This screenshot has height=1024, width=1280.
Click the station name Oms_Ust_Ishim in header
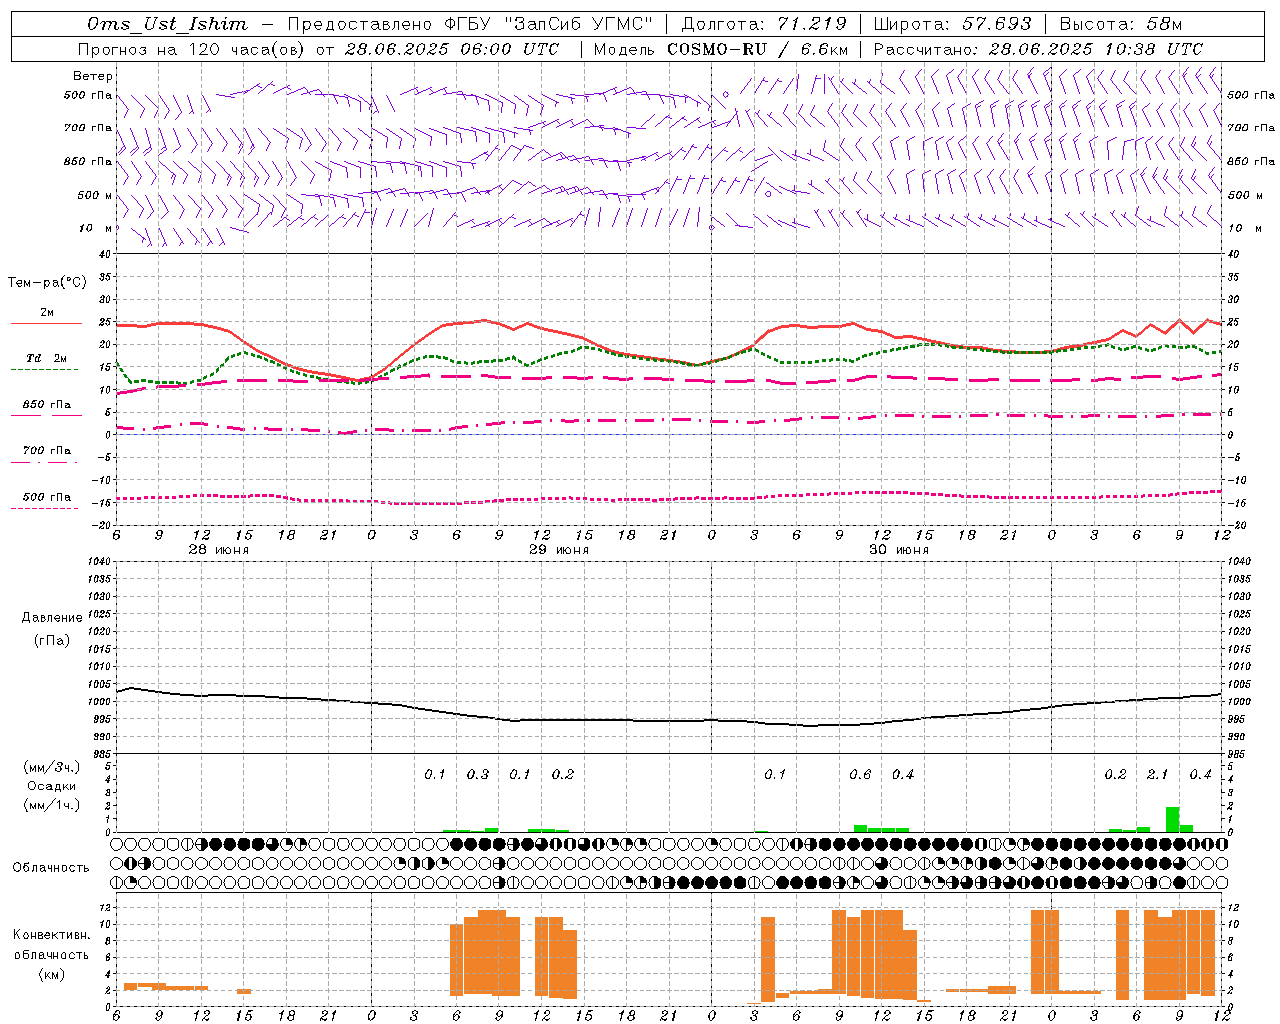tap(167, 24)
